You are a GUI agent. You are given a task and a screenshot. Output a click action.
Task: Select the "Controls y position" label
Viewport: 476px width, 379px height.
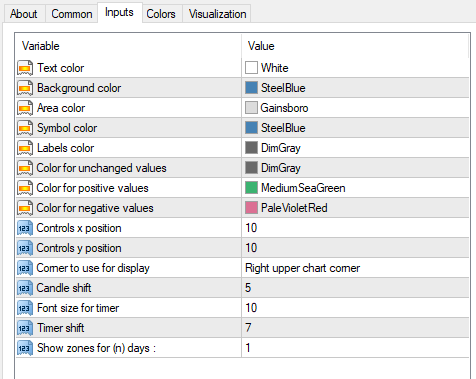click(x=79, y=248)
